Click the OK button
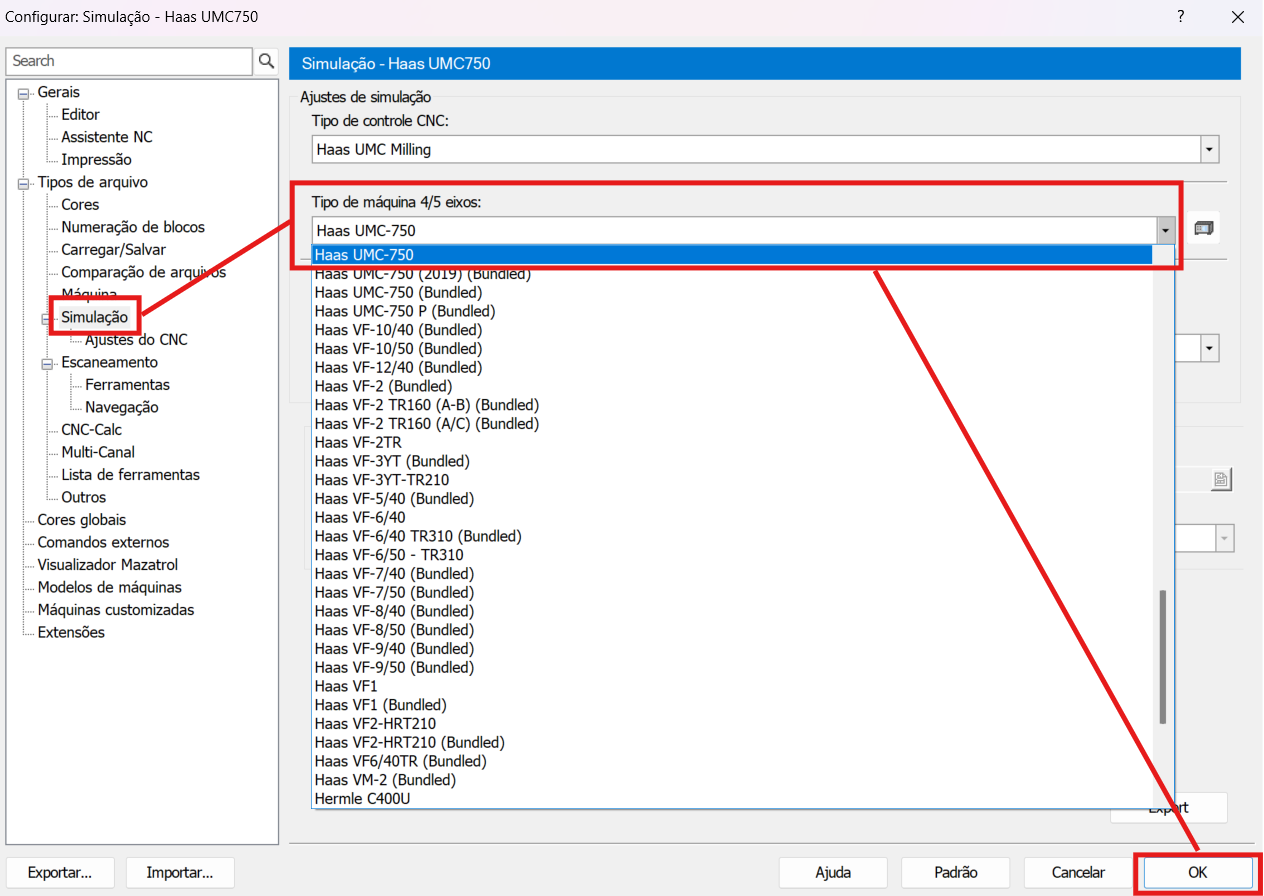This screenshot has height=896, width=1264. (x=1197, y=873)
